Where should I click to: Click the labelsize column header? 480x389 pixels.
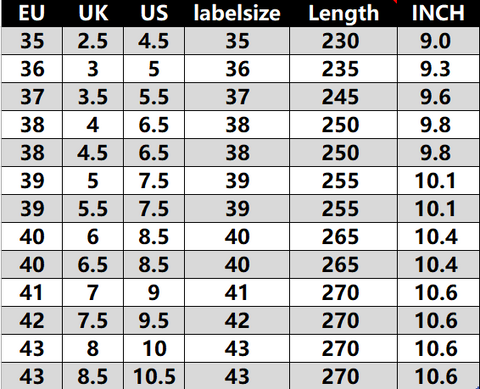[237, 13]
